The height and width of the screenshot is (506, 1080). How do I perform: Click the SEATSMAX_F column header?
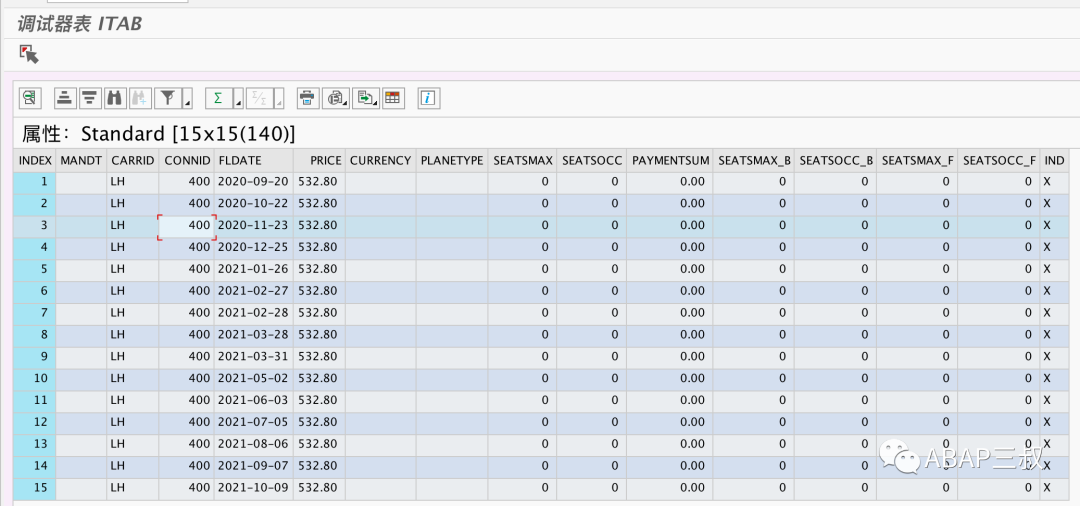coord(917,160)
